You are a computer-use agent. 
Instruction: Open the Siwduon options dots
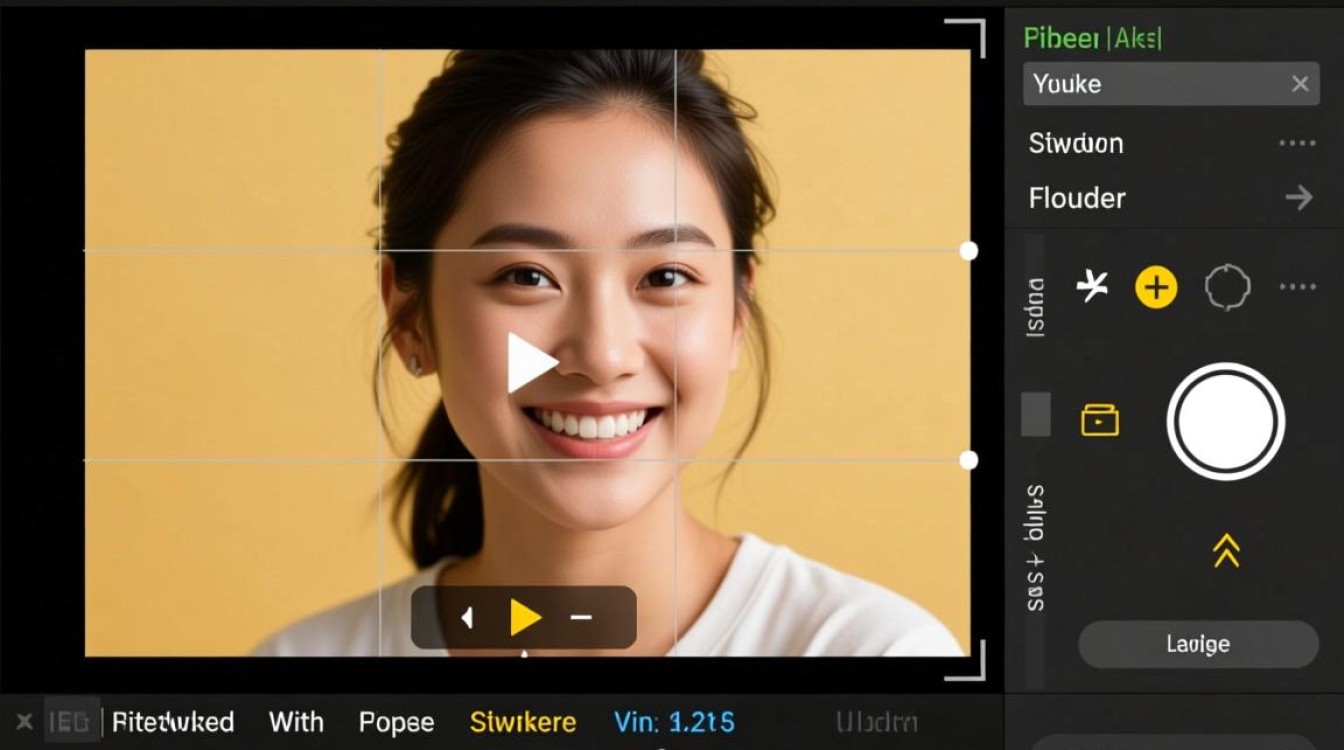(x=1297, y=143)
